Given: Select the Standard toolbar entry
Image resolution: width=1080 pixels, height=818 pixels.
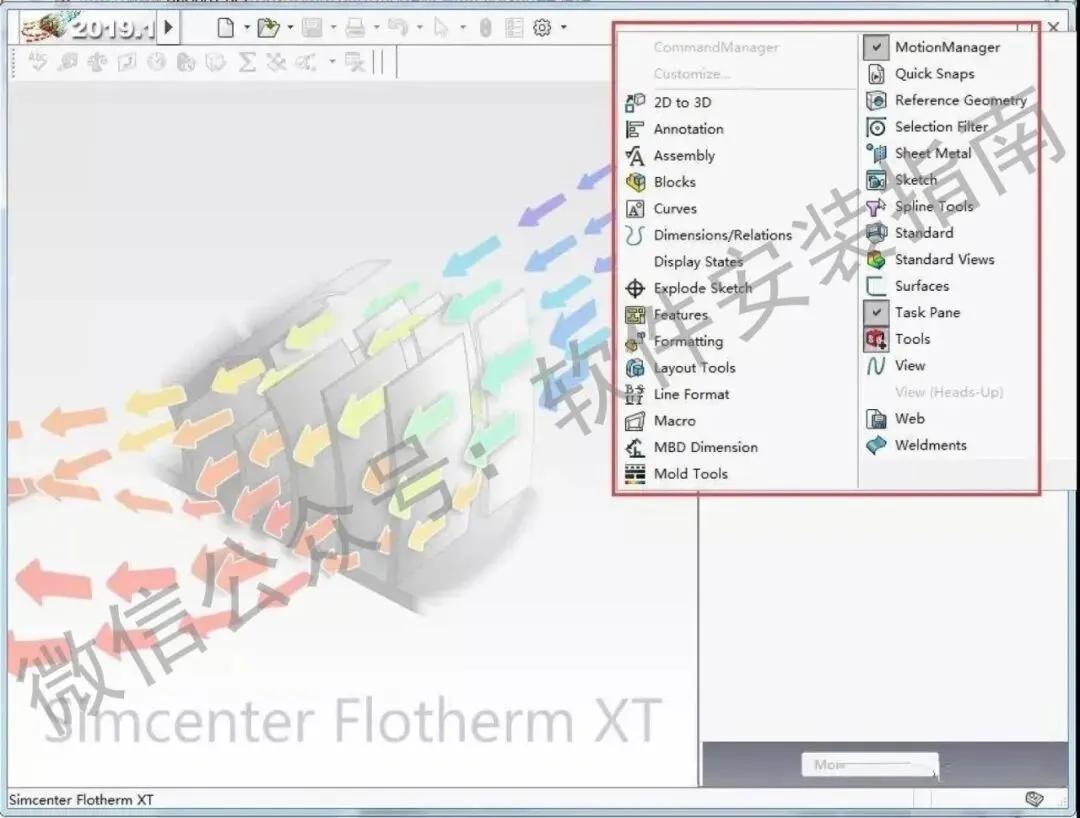Looking at the screenshot, I should 924,233.
